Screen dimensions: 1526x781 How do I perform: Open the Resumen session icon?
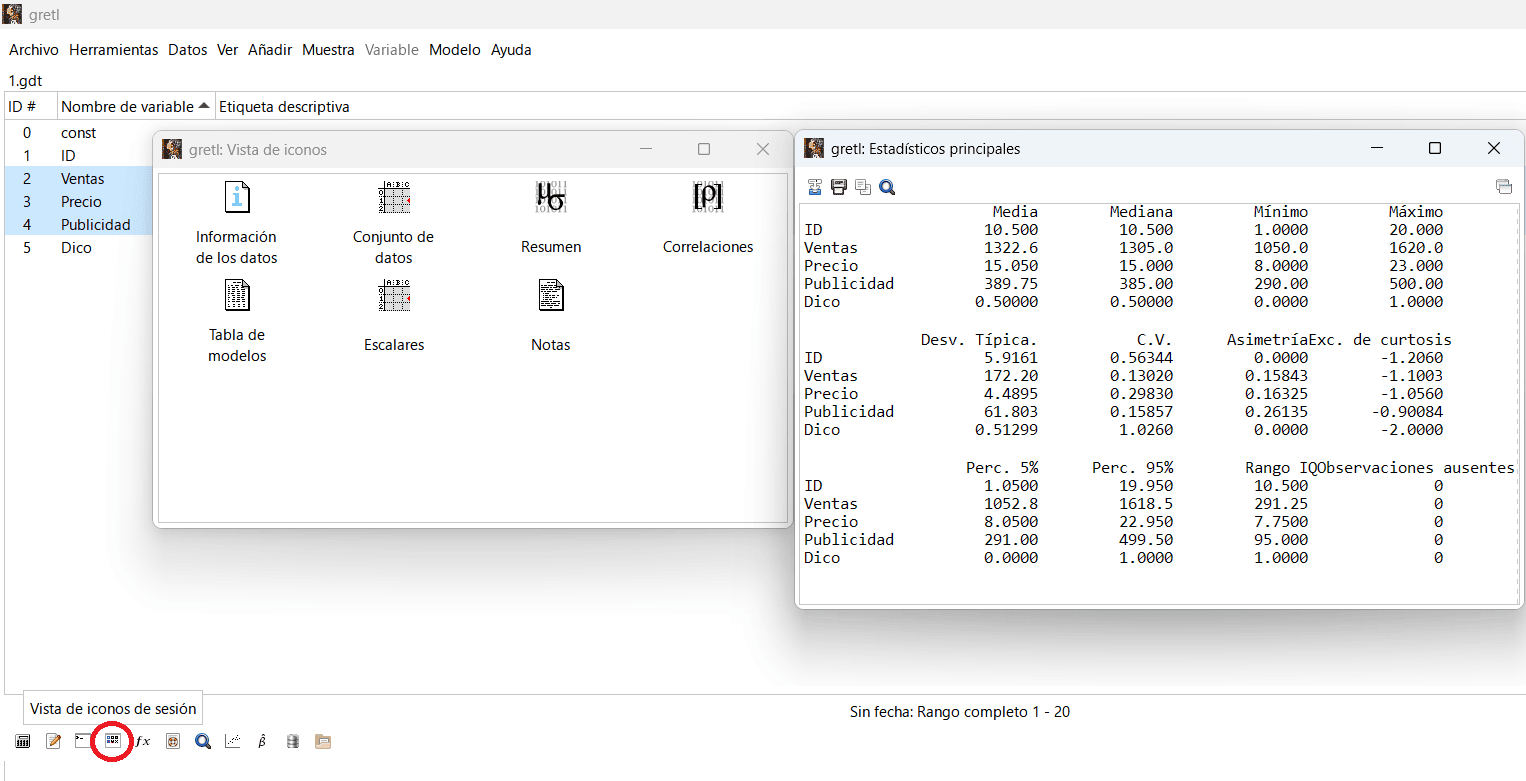click(551, 215)
